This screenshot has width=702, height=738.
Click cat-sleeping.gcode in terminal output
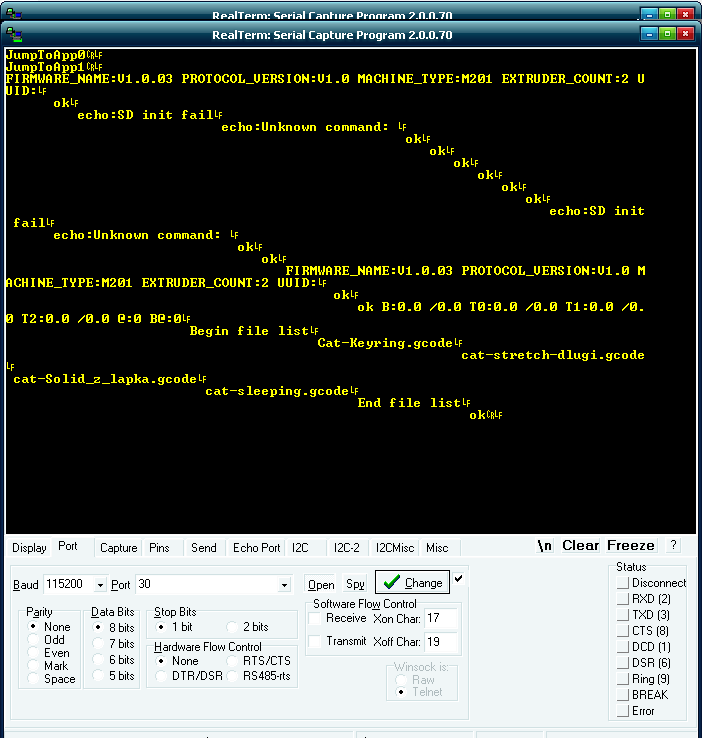pos(277,391)
